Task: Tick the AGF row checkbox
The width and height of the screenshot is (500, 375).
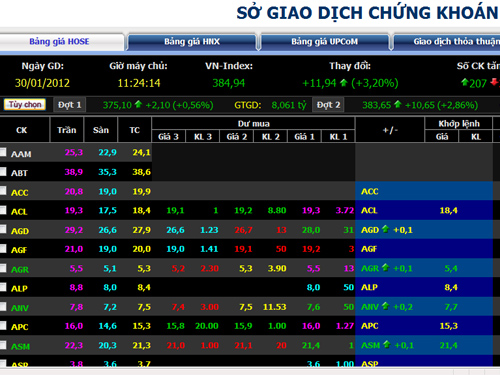Action: coord(3,249)
